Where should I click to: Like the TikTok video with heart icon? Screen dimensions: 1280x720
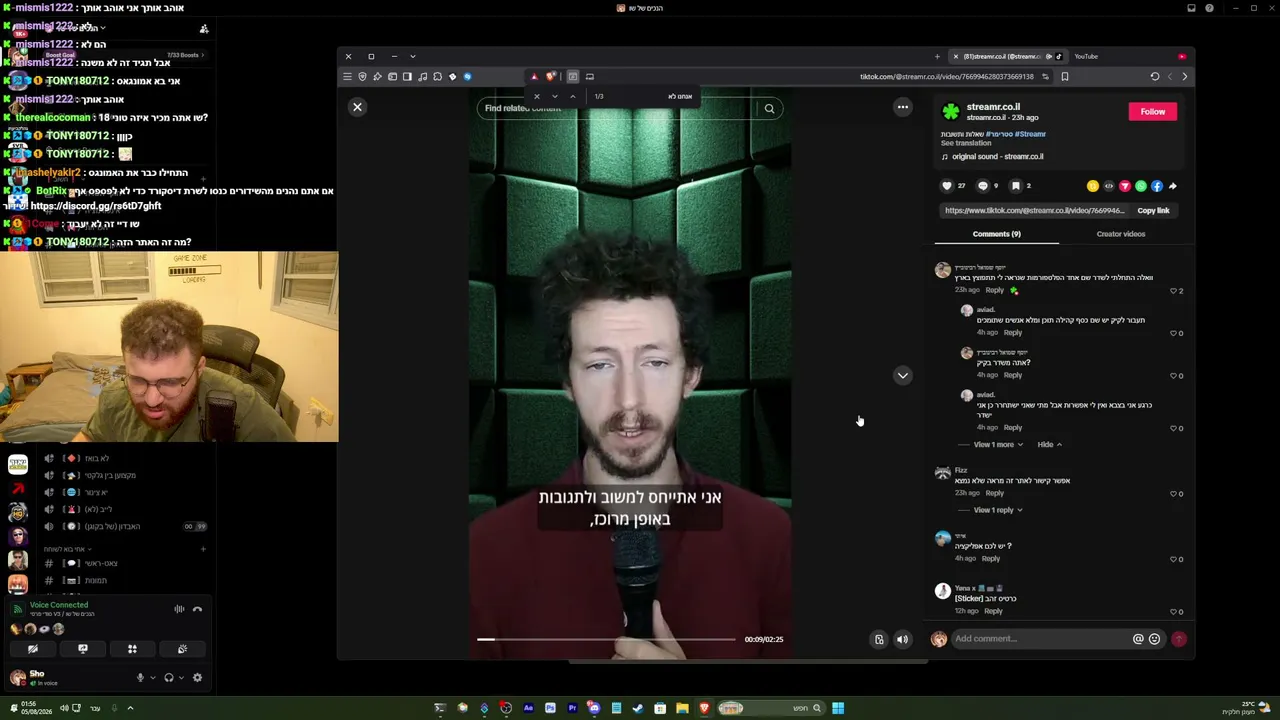[947, 186]
